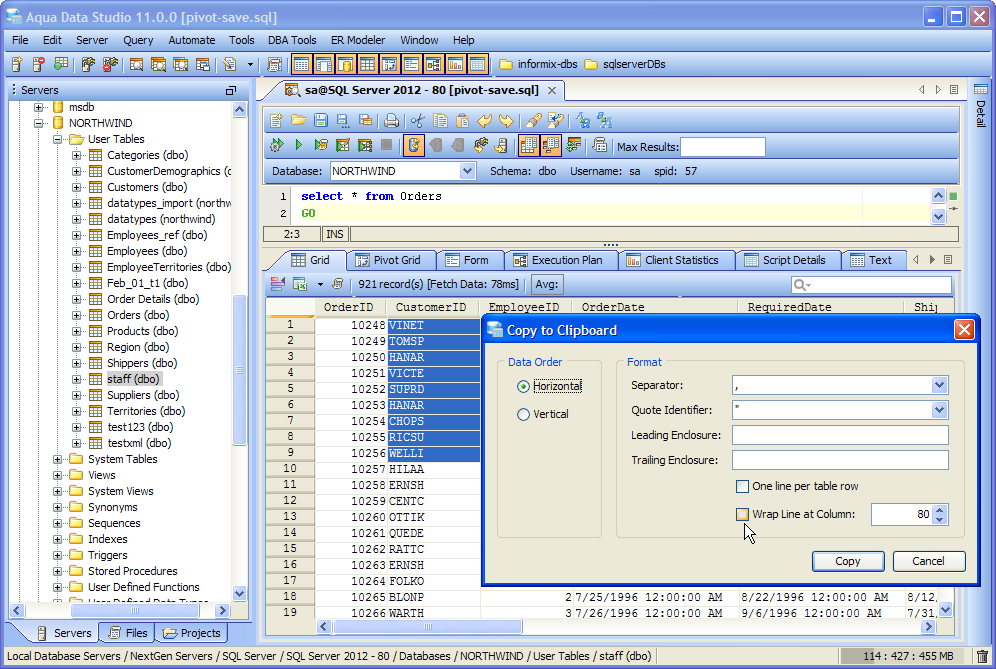Viewport: 996px width, 669px height.
Task: Click the Cancel button in dialog
Action: (929, 561)
